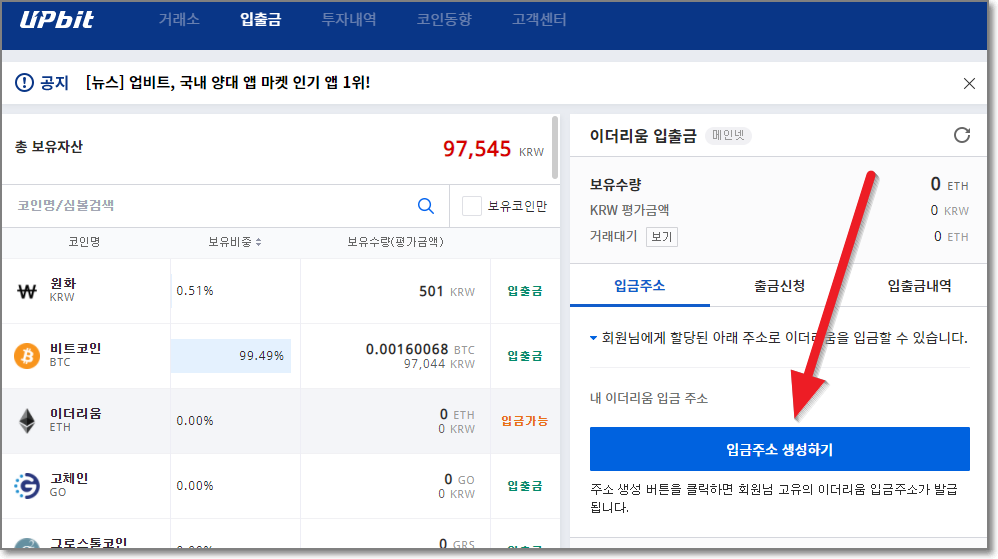Click the 내 이더리움 입금 주소 label
This screenshot has height=559, width=998.
[x=649, y=399]
